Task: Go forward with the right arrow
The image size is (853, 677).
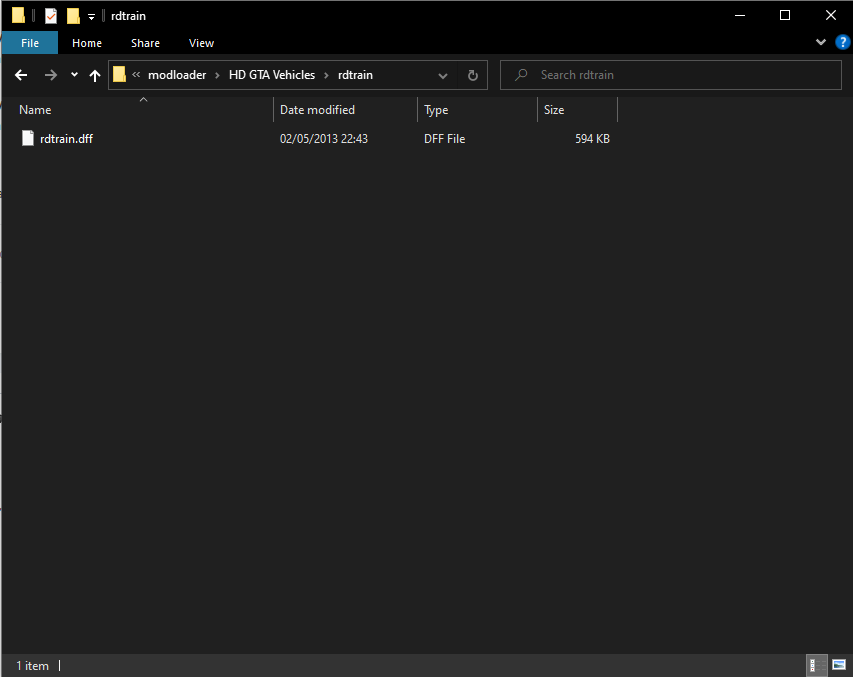Action: tap(51, 75)
